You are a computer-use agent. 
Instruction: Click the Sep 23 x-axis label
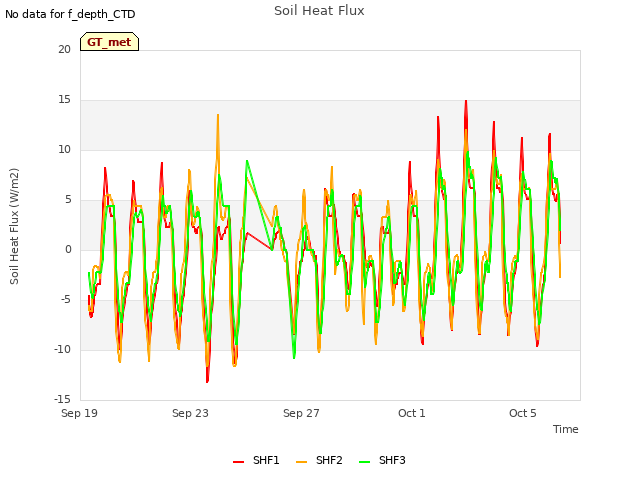(190, 413)
